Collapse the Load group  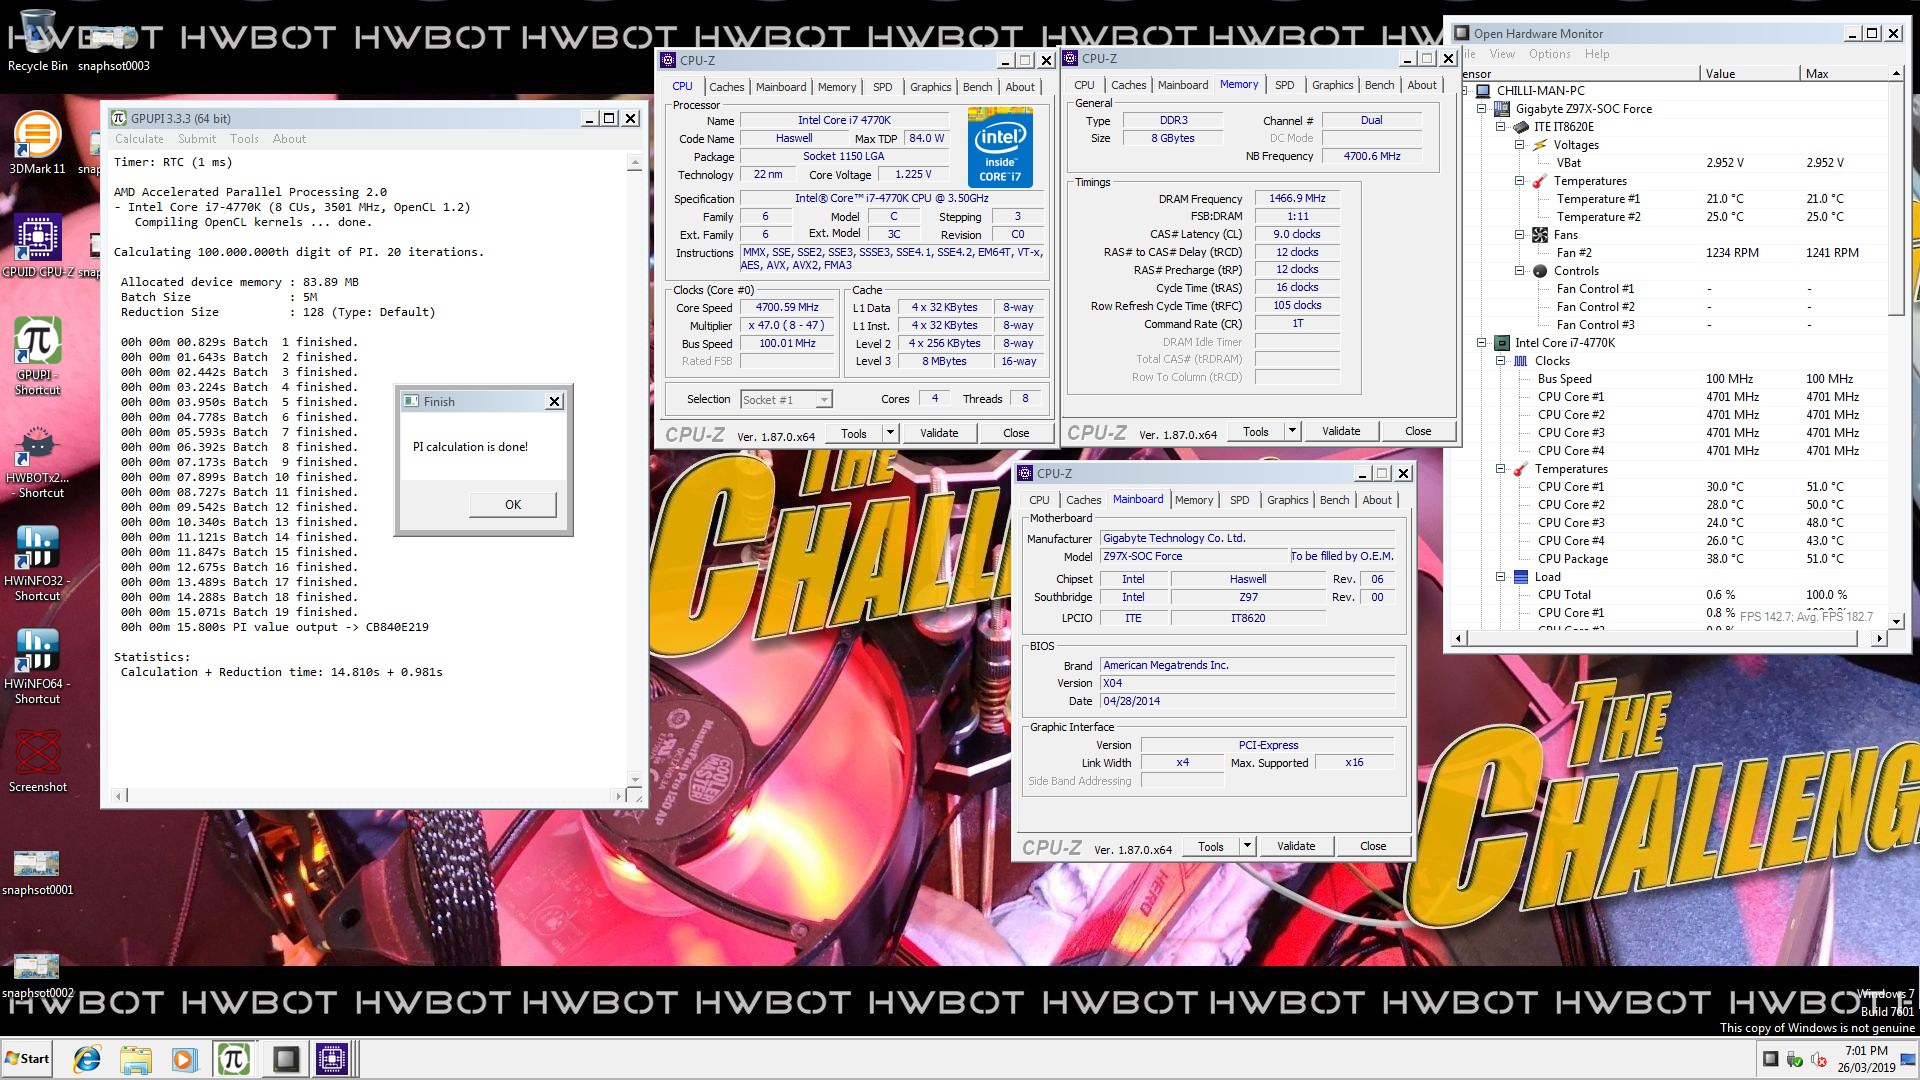coord(1501,577)
